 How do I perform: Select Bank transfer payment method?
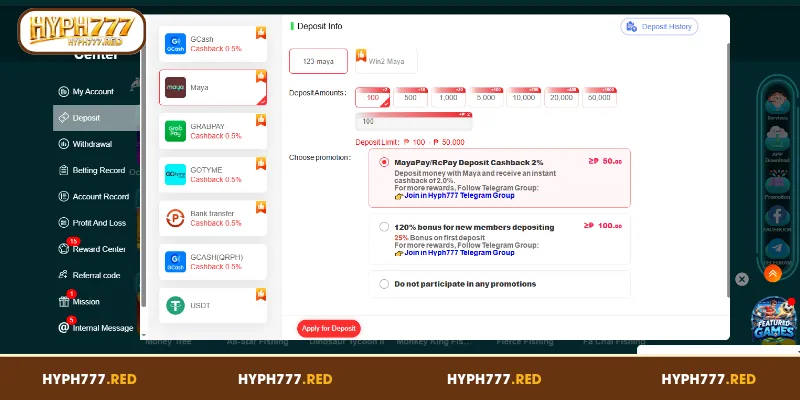click(213, 218)
